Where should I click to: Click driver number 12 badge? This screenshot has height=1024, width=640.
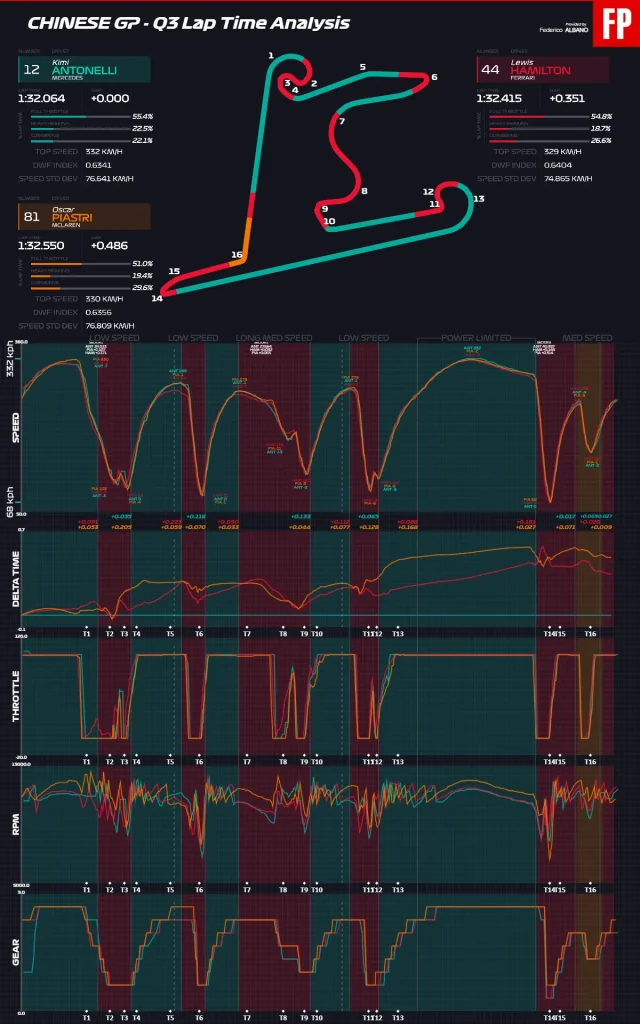pos(31,70)
